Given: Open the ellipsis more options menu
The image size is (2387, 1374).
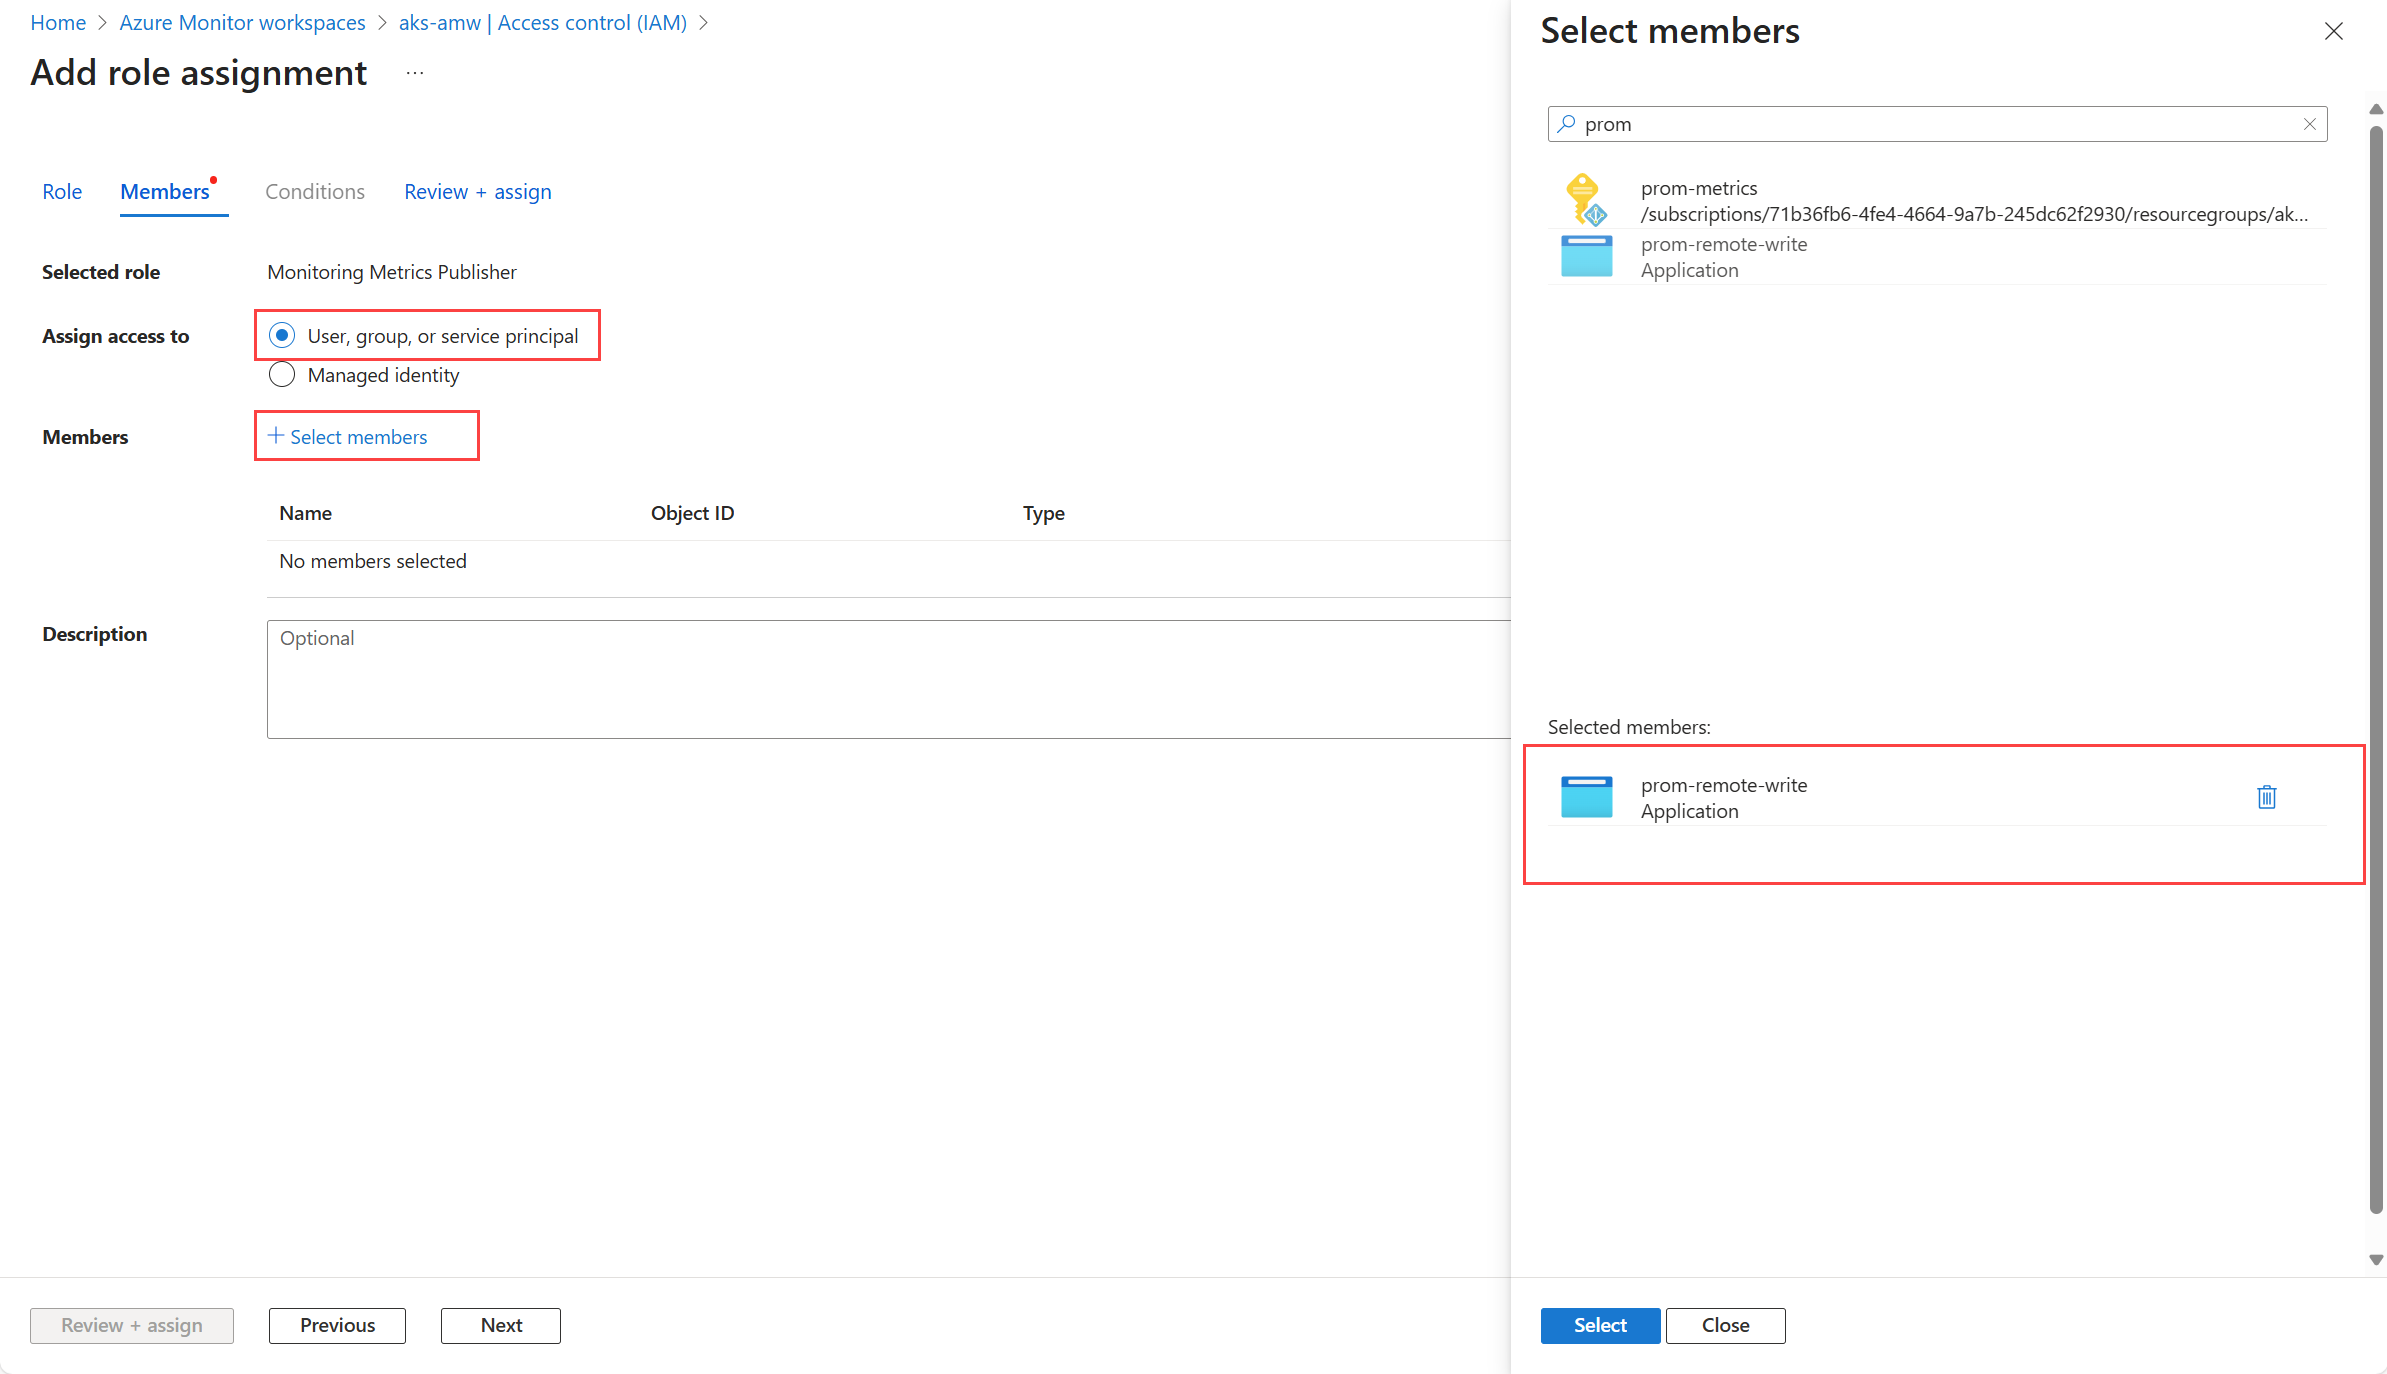Looking at the screenshot, I should click(415, 73).
